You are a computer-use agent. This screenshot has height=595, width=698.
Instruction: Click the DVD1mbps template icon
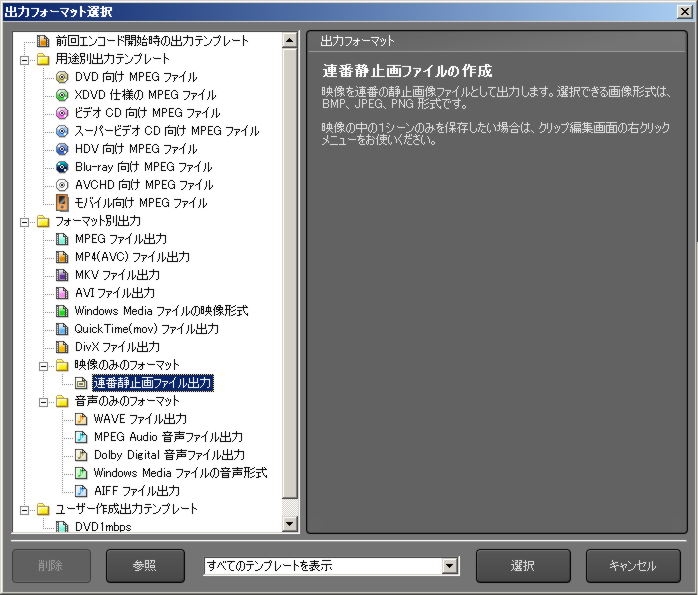point(62,527)
